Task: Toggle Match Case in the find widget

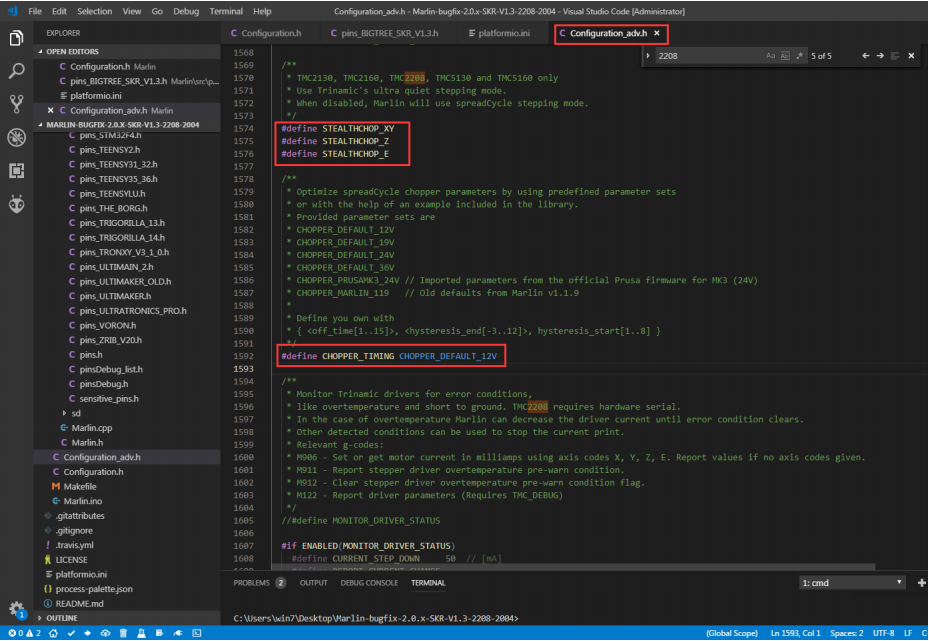Action: pos(770,56)
